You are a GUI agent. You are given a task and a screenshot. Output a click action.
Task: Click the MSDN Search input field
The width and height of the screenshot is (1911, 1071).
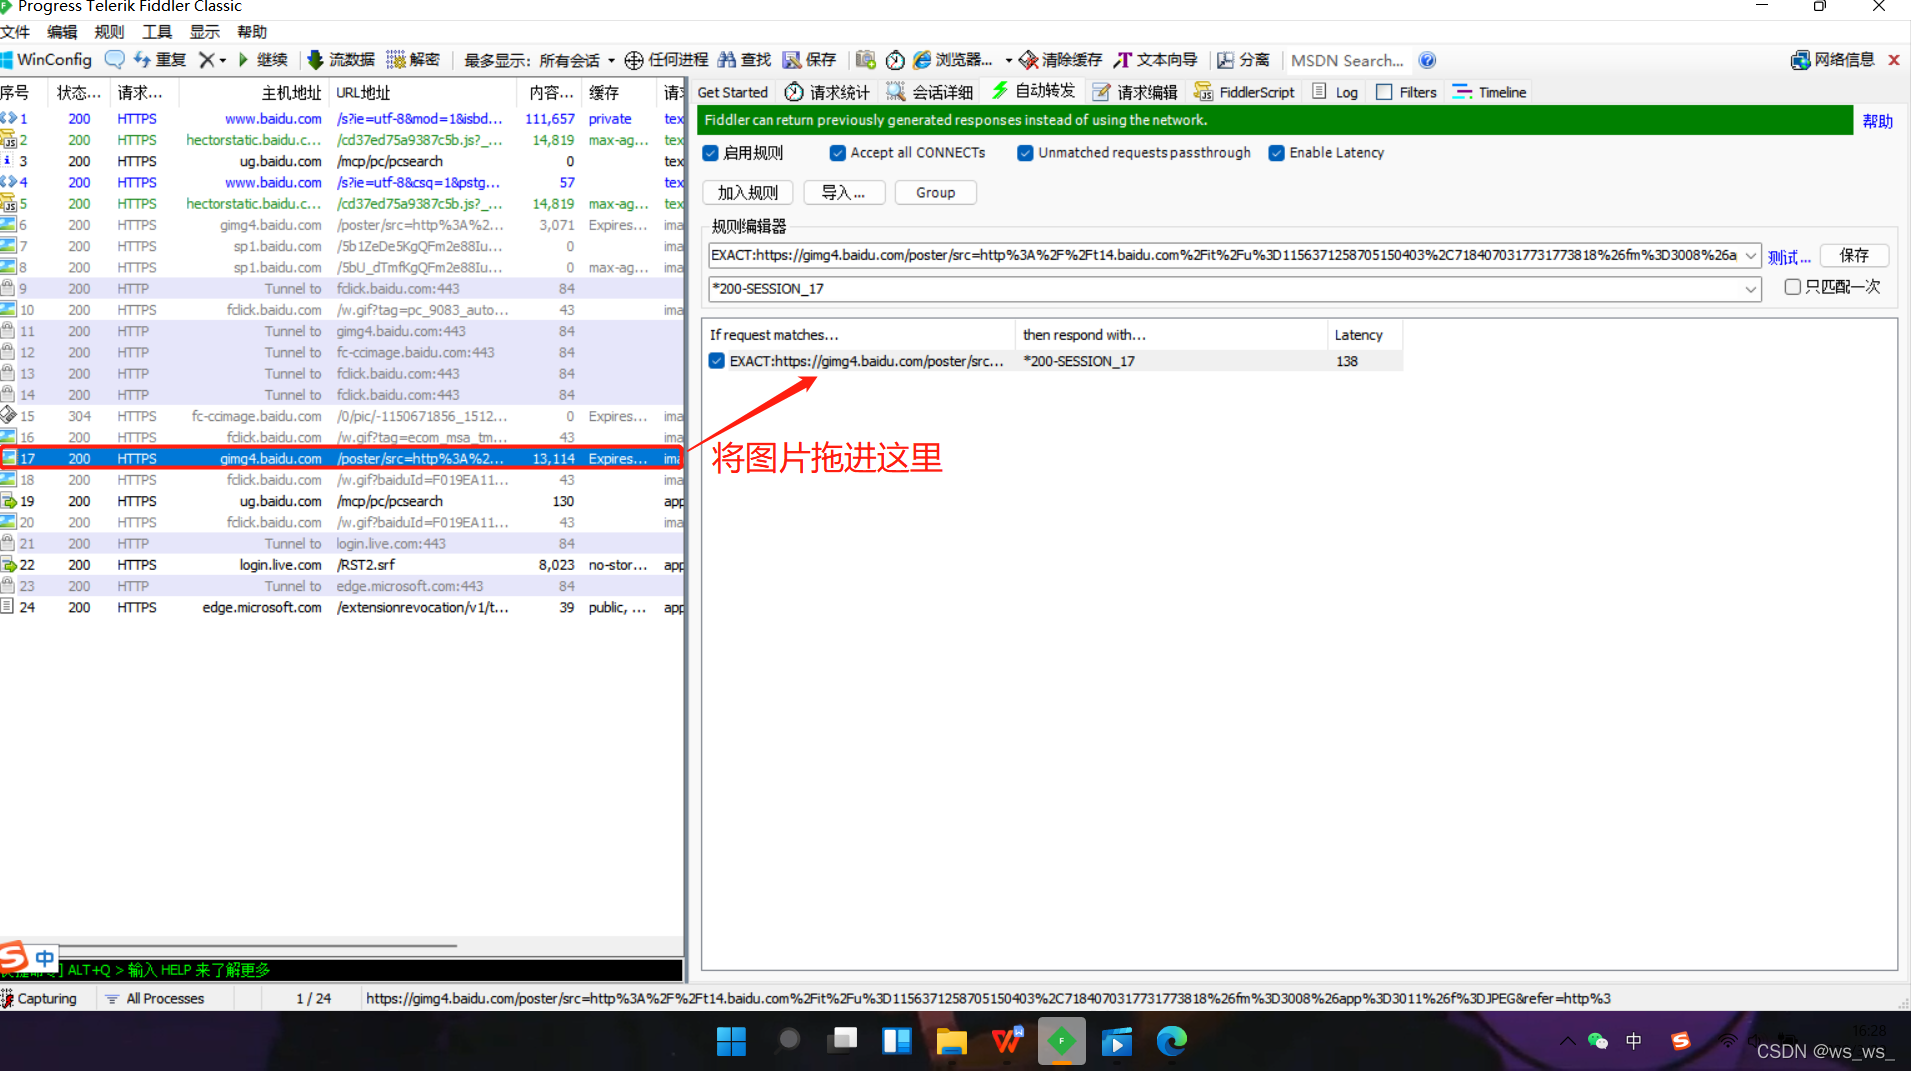click(x=1346, y=60)
